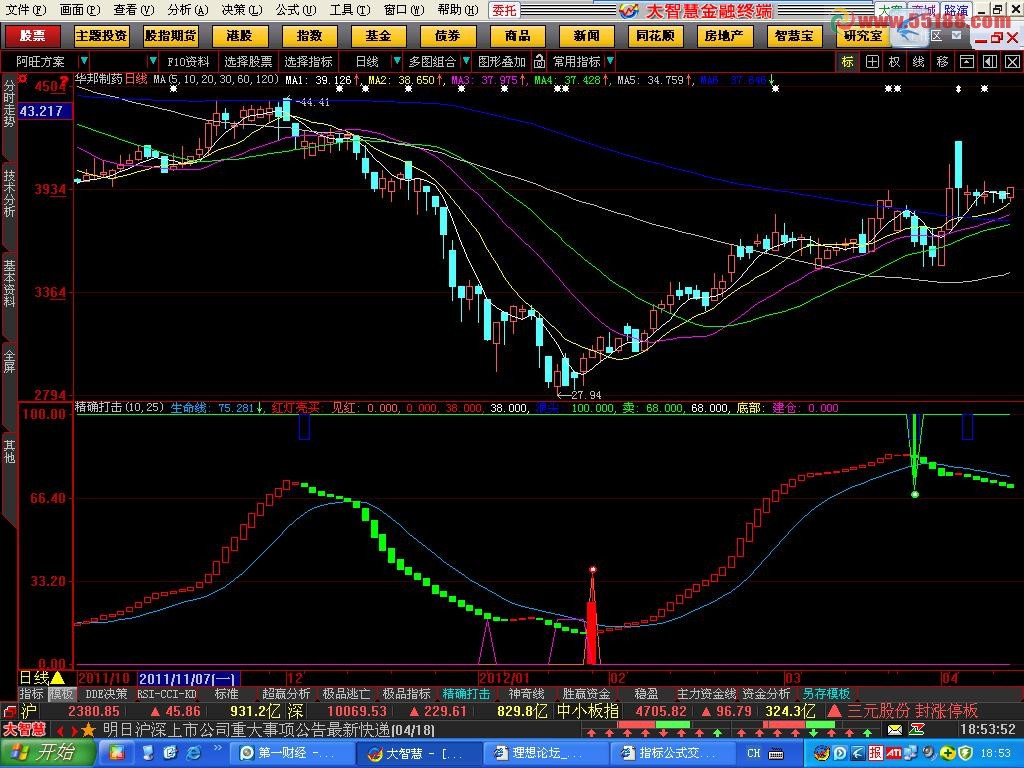Open the empty dropdown before F10资料
Viewport: 1024px width, 768px height.
coord(153,61)
